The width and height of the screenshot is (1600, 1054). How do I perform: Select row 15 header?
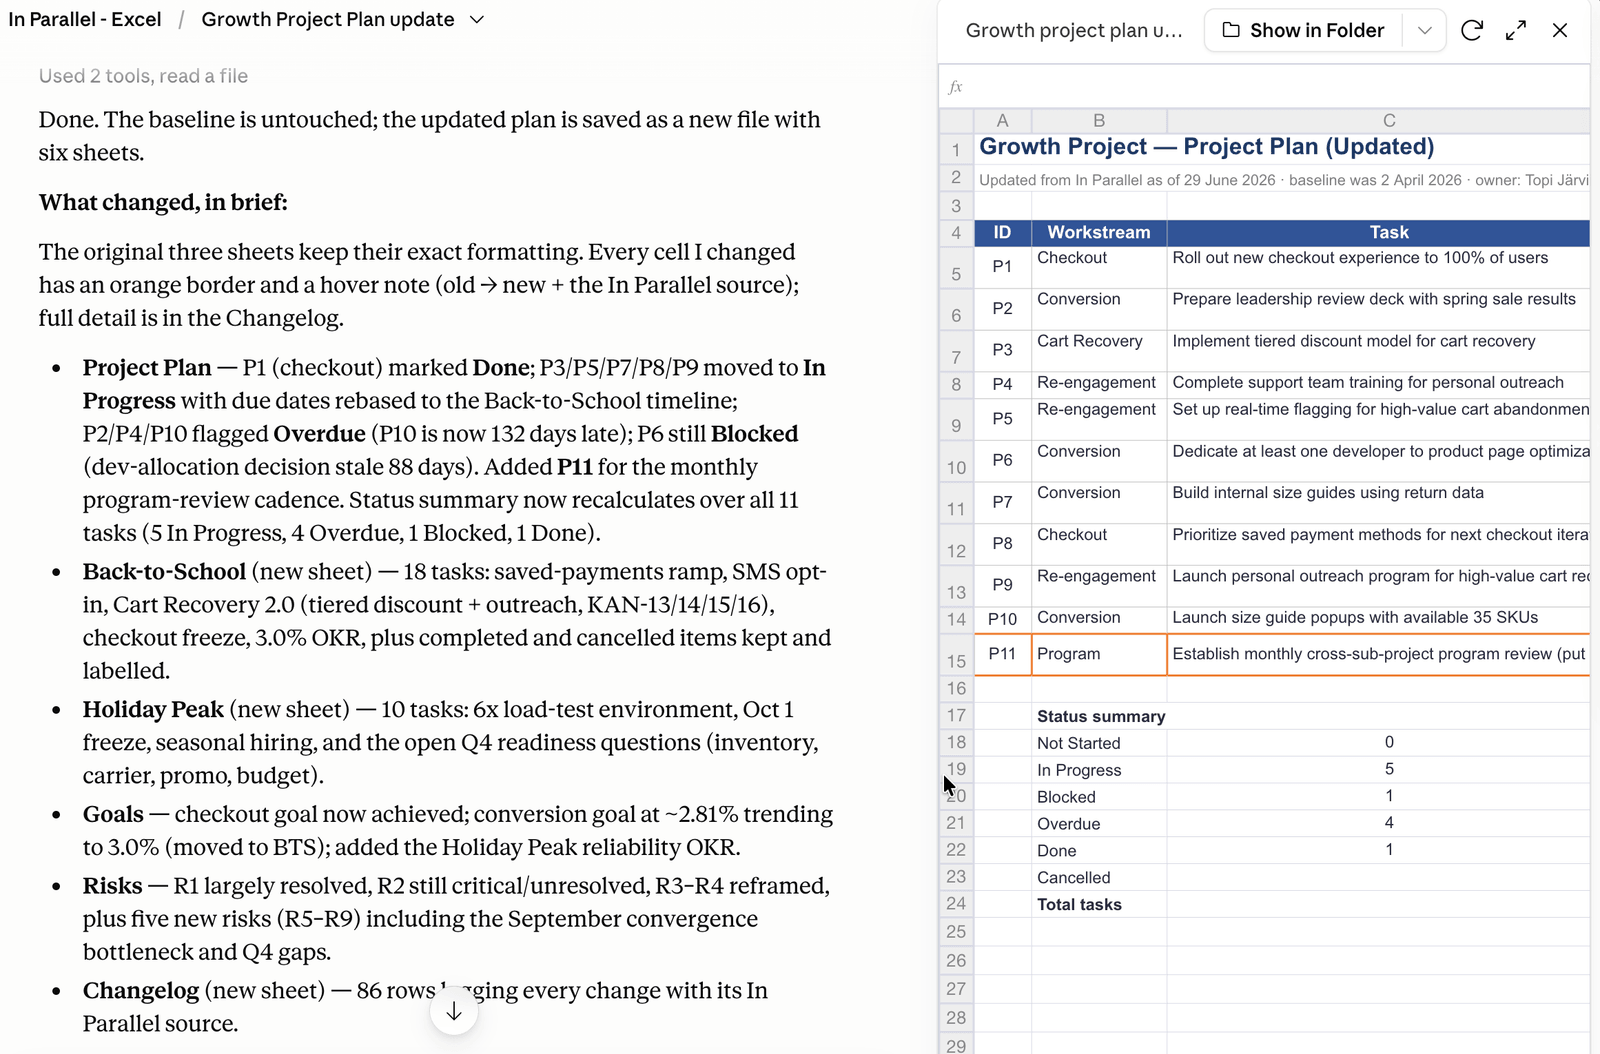click(956, 654)
